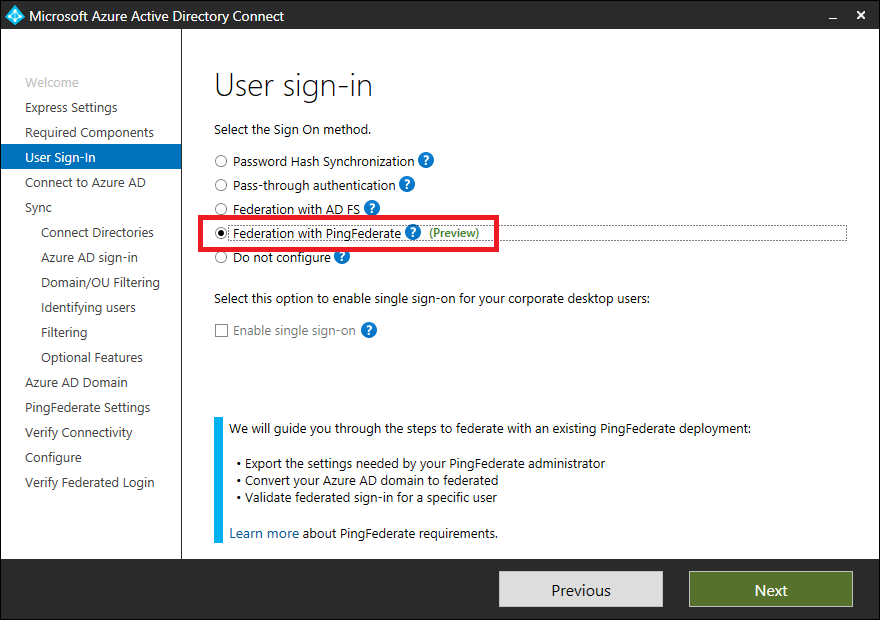Open Express Settings step

[x=71, y=107]
